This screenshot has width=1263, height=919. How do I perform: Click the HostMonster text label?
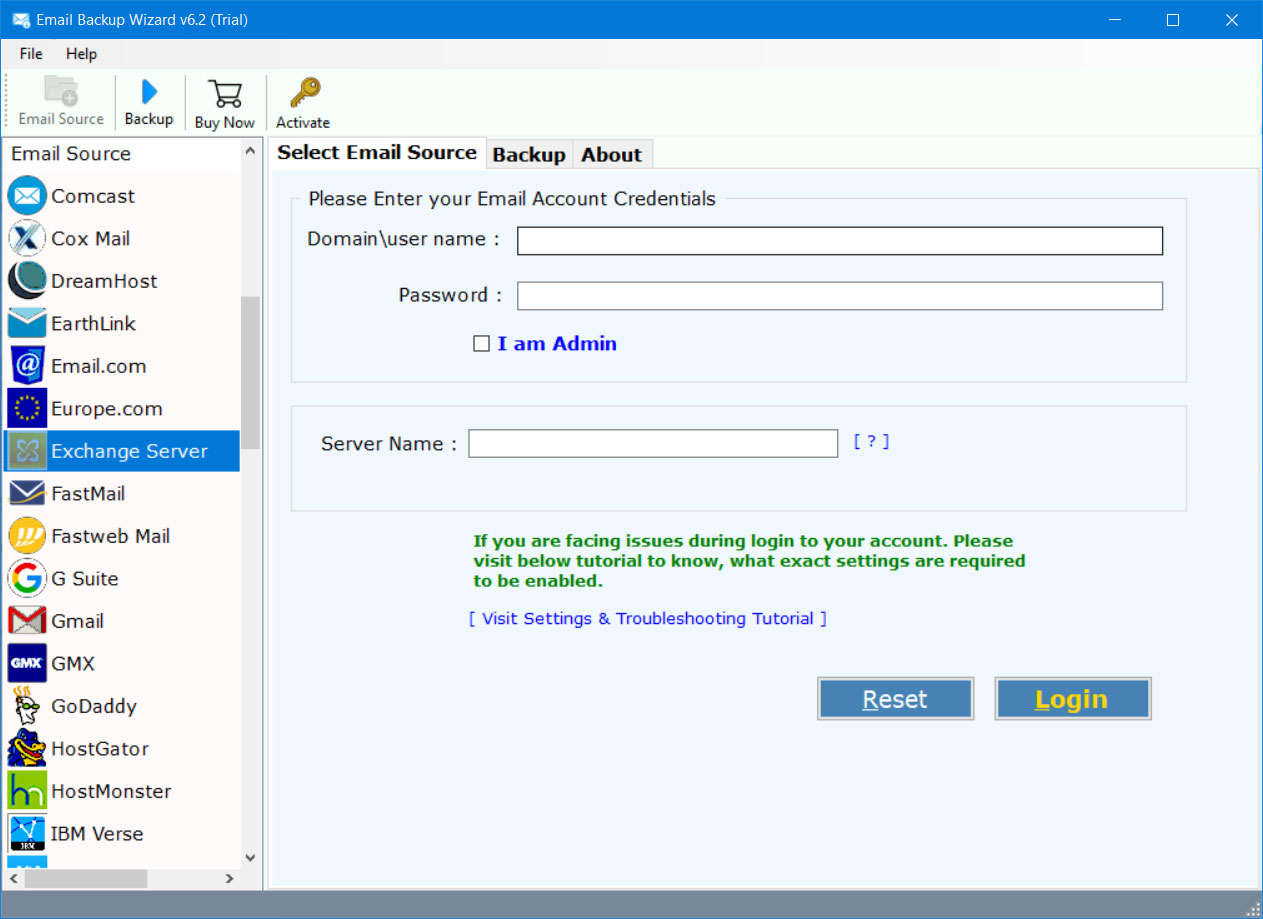111,791
